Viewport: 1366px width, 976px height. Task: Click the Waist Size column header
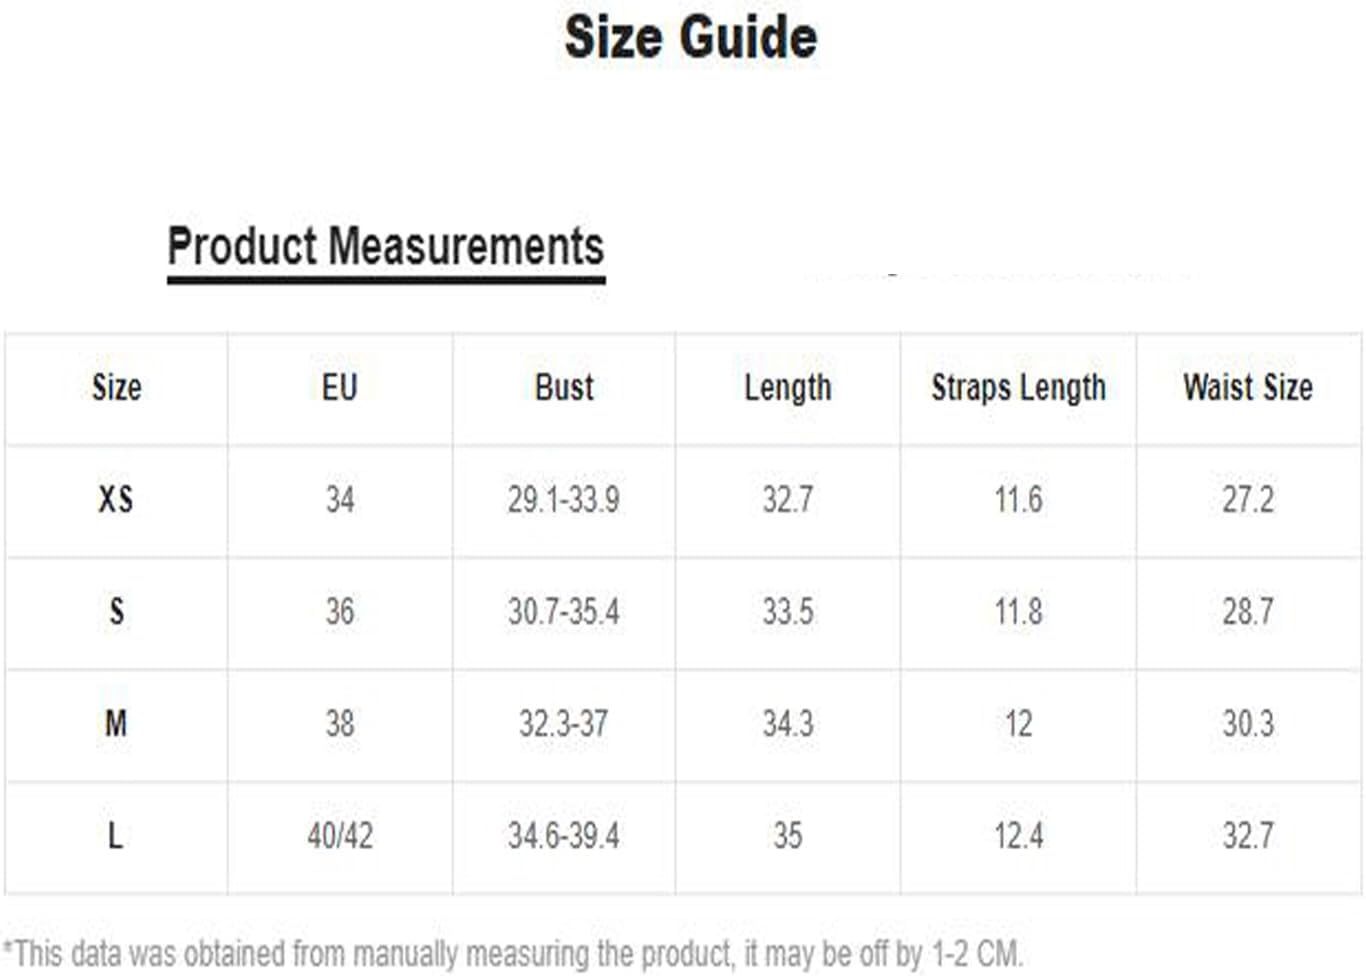pyautogui.click(x=1247, y=387)
